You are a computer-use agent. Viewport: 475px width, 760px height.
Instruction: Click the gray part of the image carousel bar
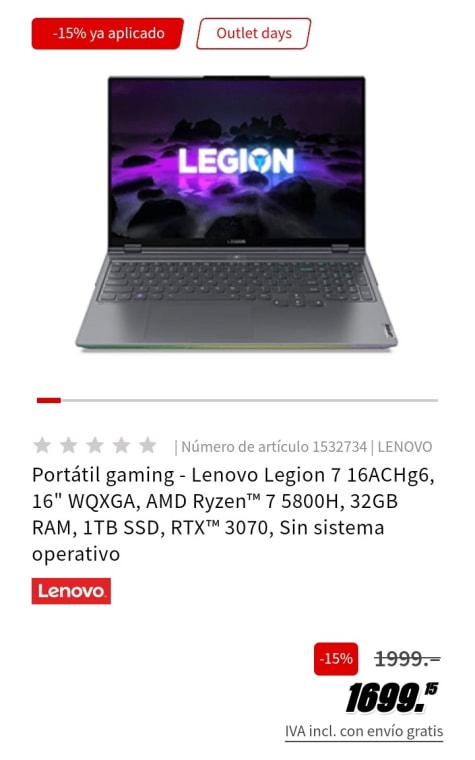[249, 400]
